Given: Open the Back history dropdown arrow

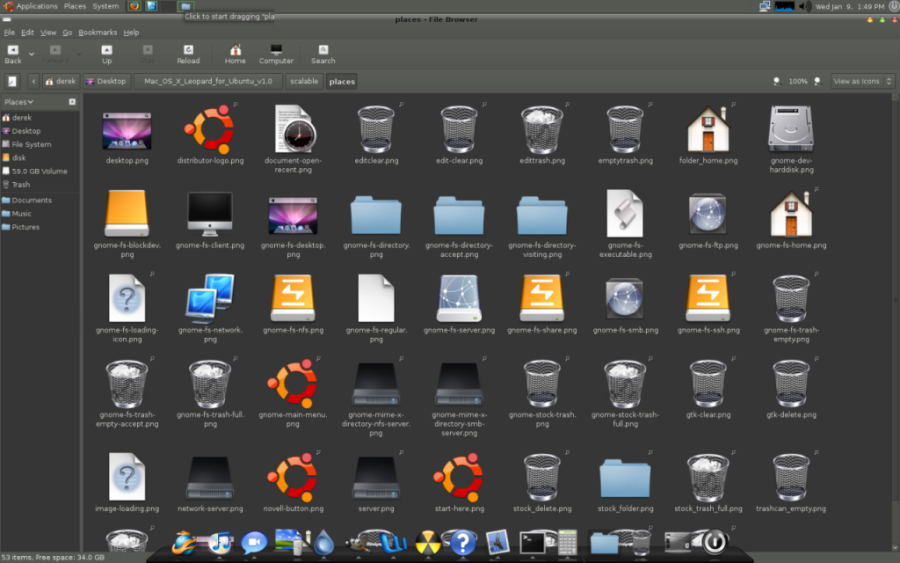Looking at the screenshot, I should point(32,55).
